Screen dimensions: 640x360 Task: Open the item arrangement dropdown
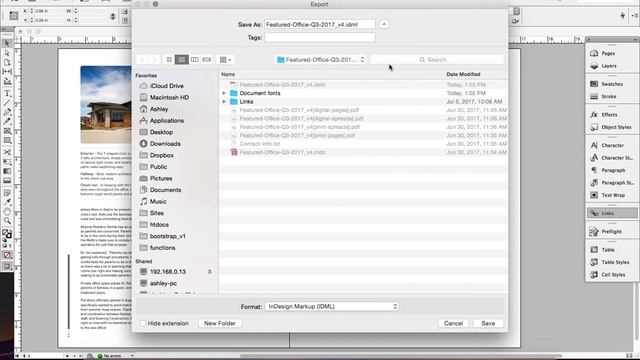[225, 60]
